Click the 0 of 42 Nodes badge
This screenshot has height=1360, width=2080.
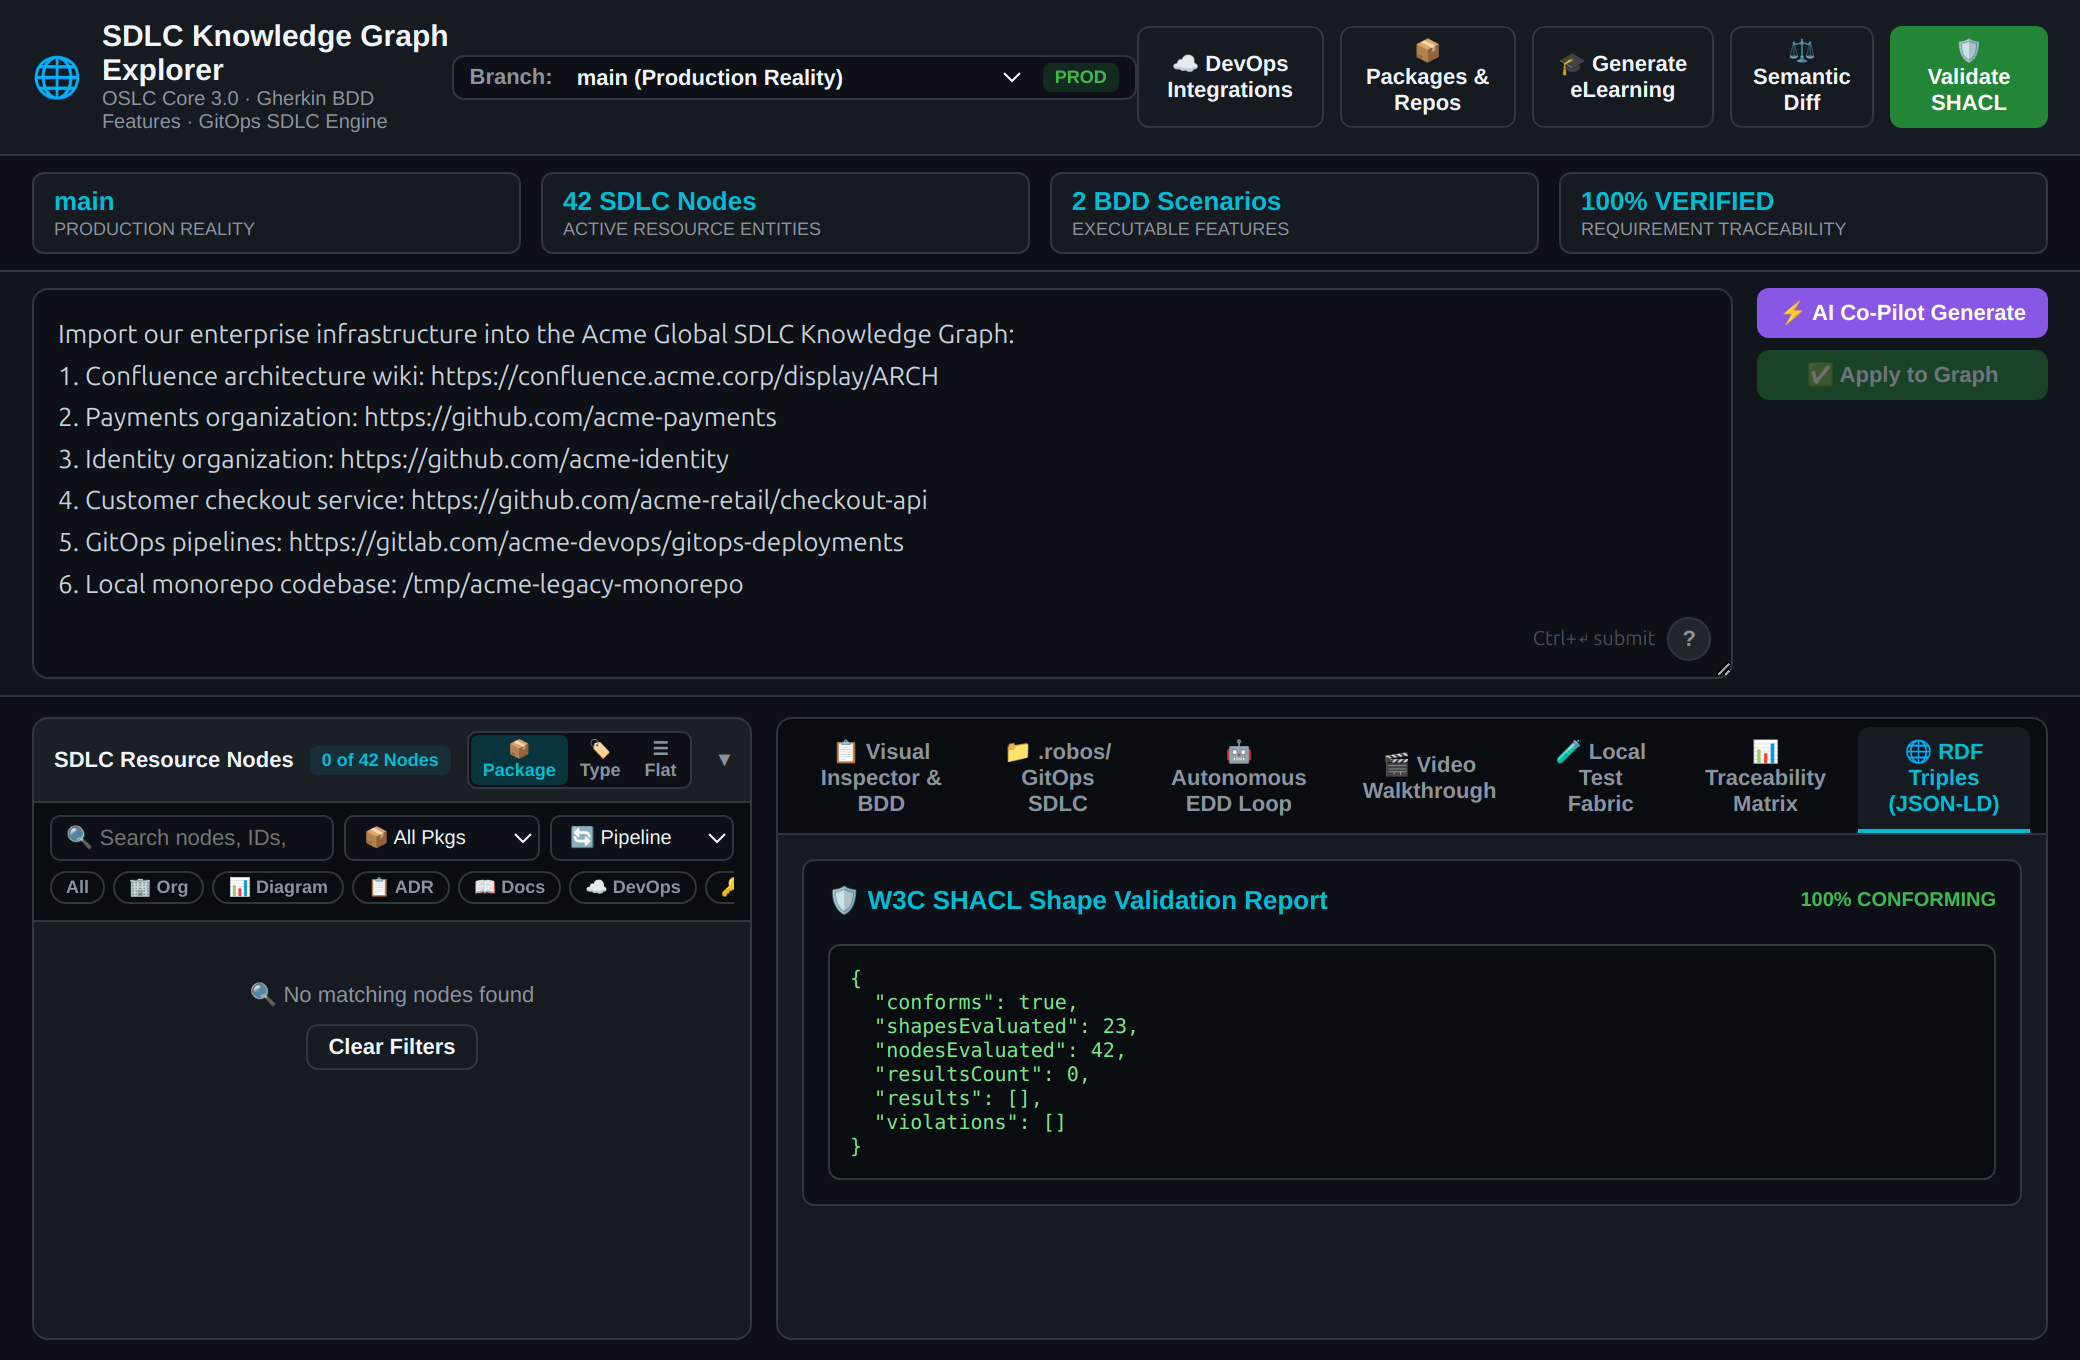click(x=380, y=760)
